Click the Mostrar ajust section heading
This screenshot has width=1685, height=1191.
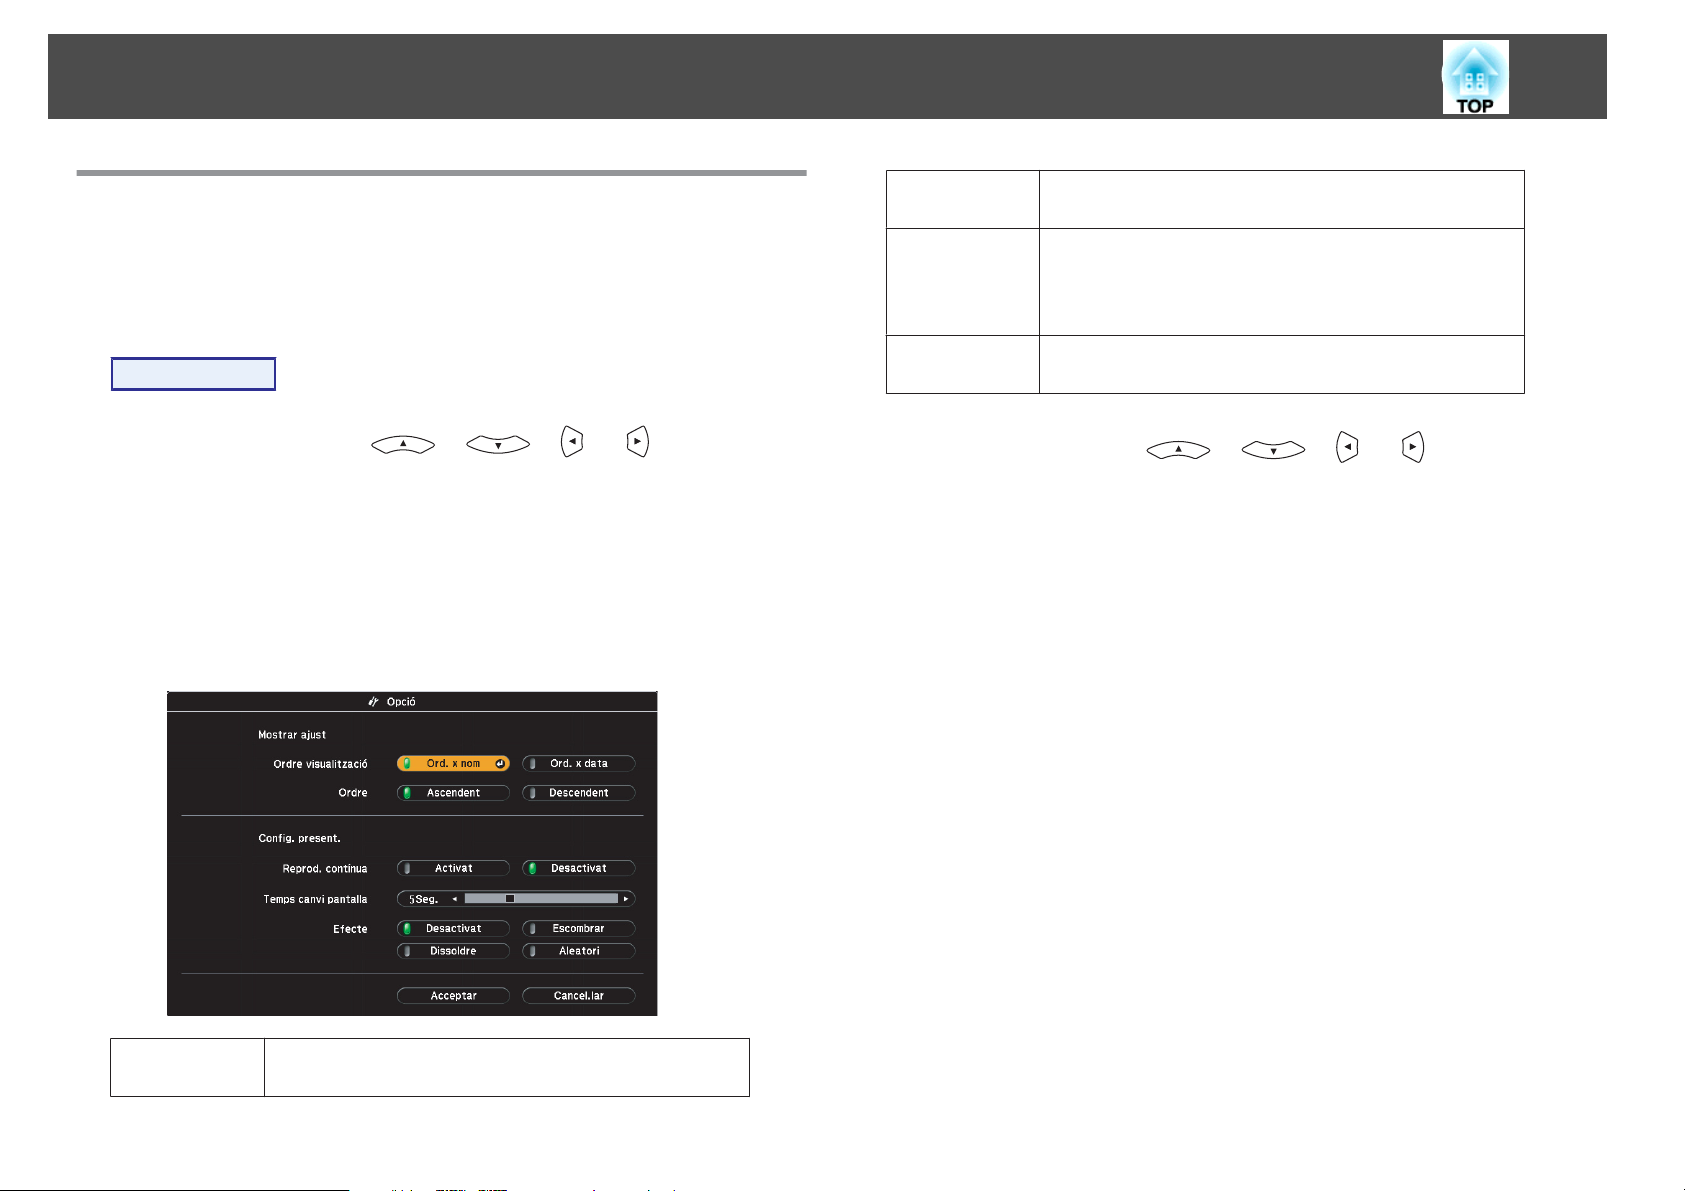tap(292, 735)
